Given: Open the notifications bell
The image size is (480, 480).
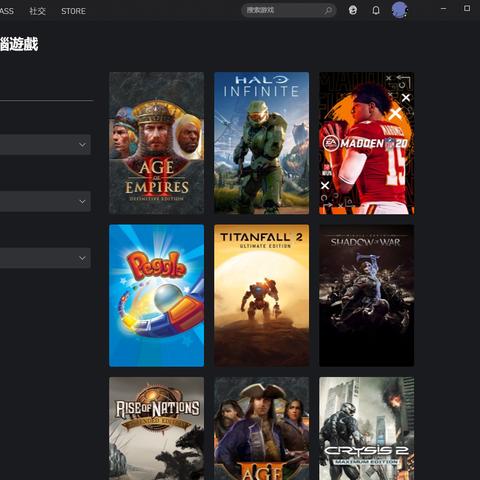Looking at the screenshot, I should click(x=376, y=10).
